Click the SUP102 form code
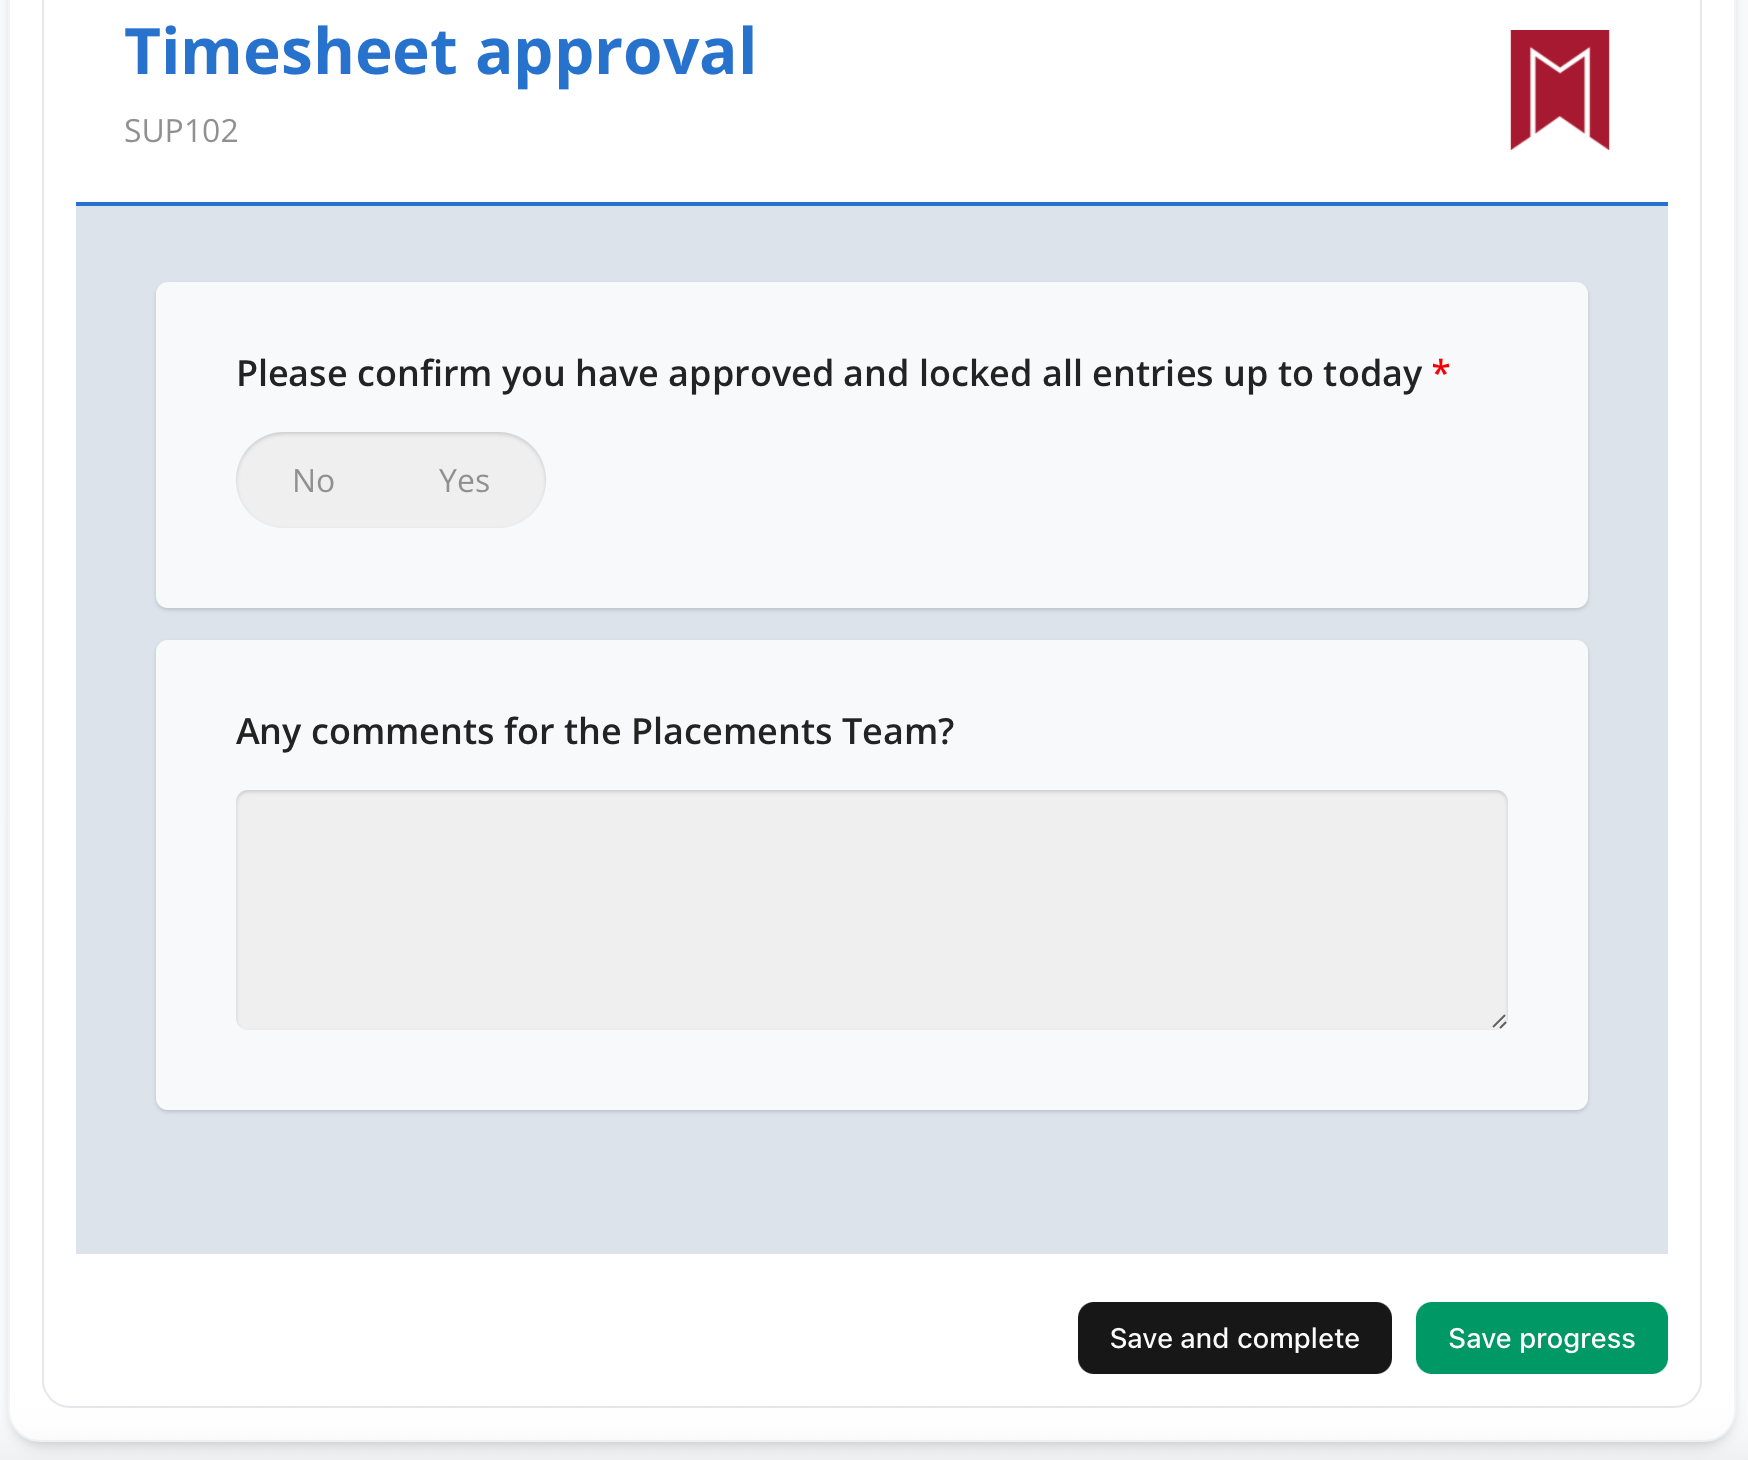Viewport: 1748px width, 1460px height. [181, 131]
